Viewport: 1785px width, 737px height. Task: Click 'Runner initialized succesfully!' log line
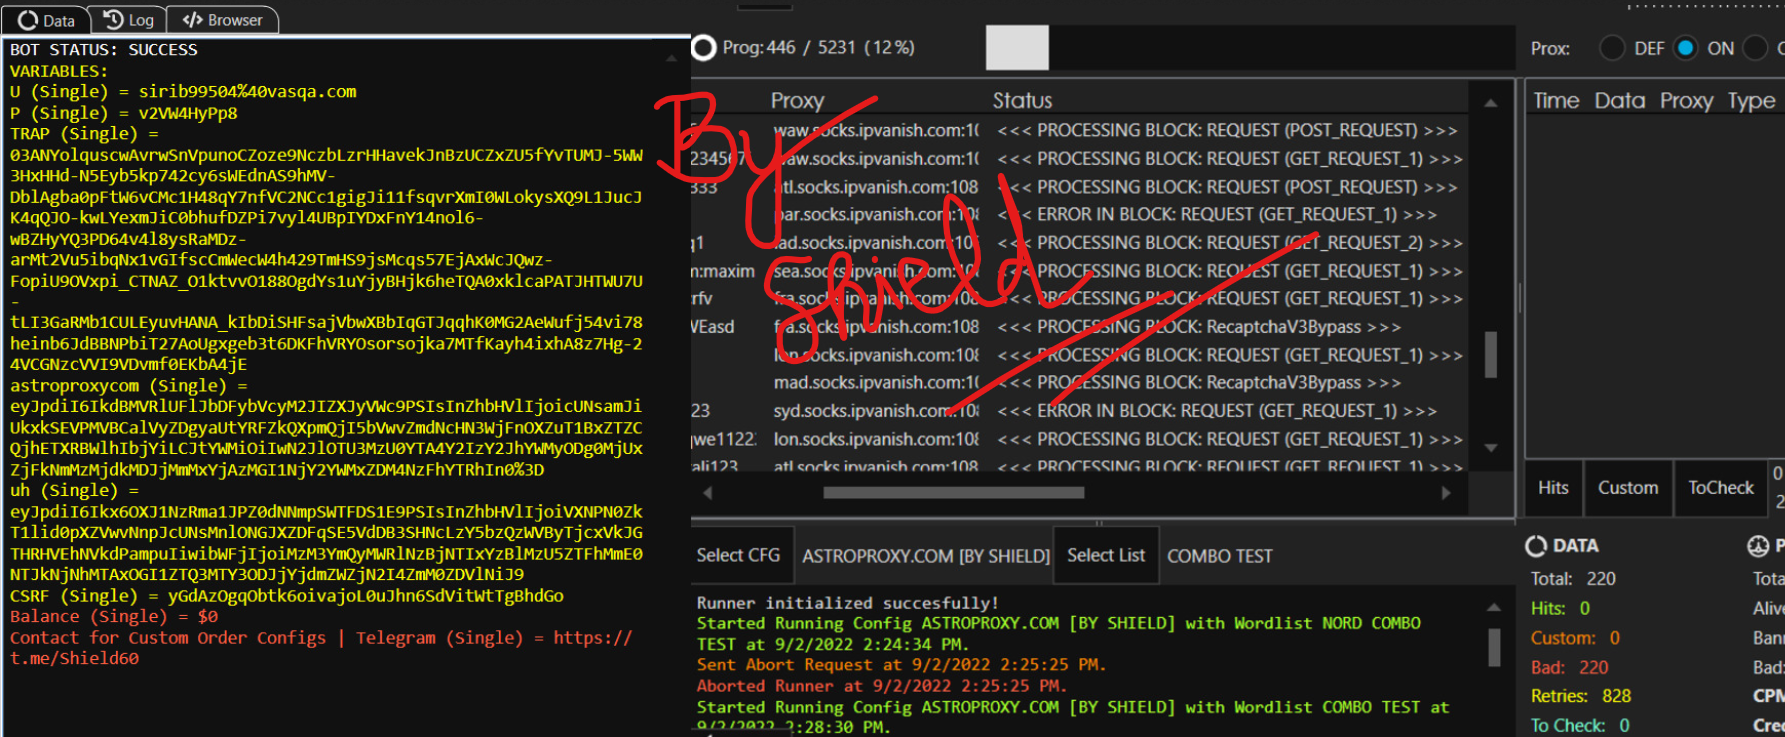[x=847, y=603]
